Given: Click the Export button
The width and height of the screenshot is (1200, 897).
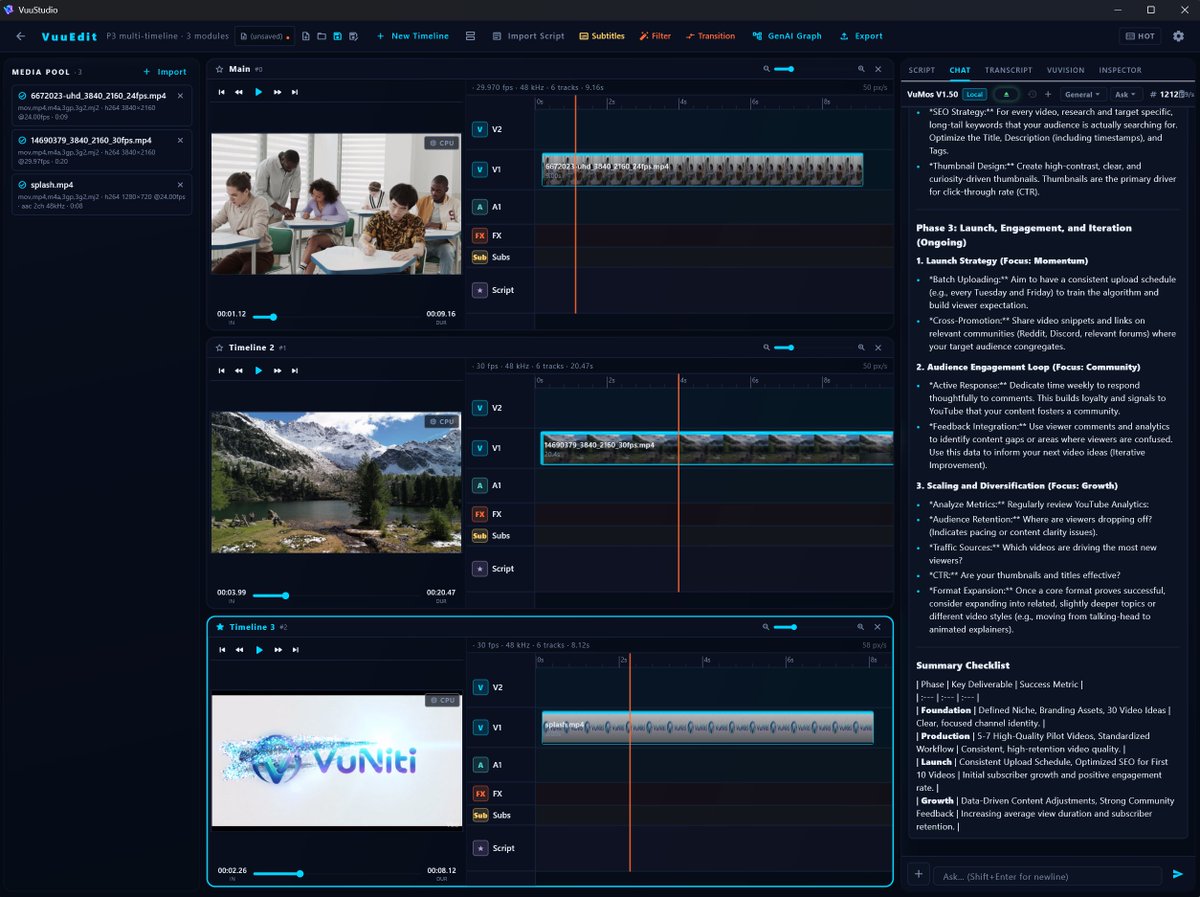Looking at the screenshot, I should point(861,36).
